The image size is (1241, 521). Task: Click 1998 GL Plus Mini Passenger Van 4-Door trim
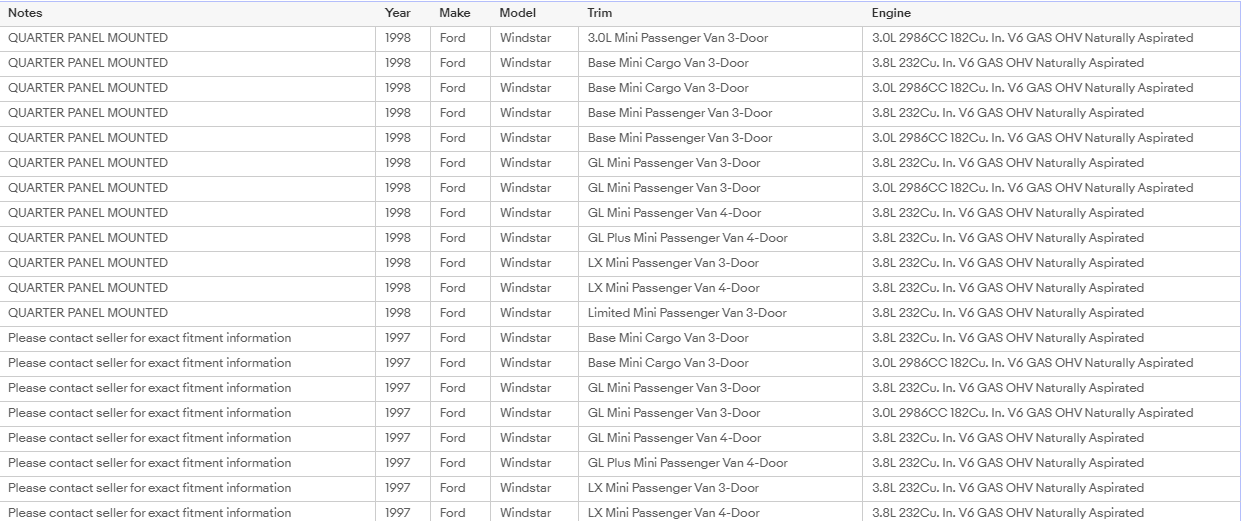coord(688,238)
